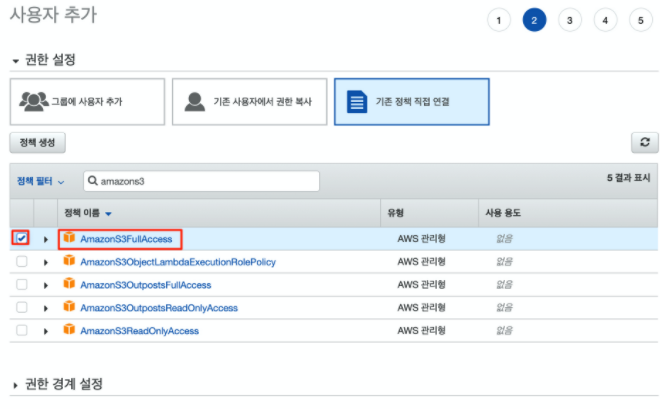Click the search magnifier icon in filter box

coord(93,181)
